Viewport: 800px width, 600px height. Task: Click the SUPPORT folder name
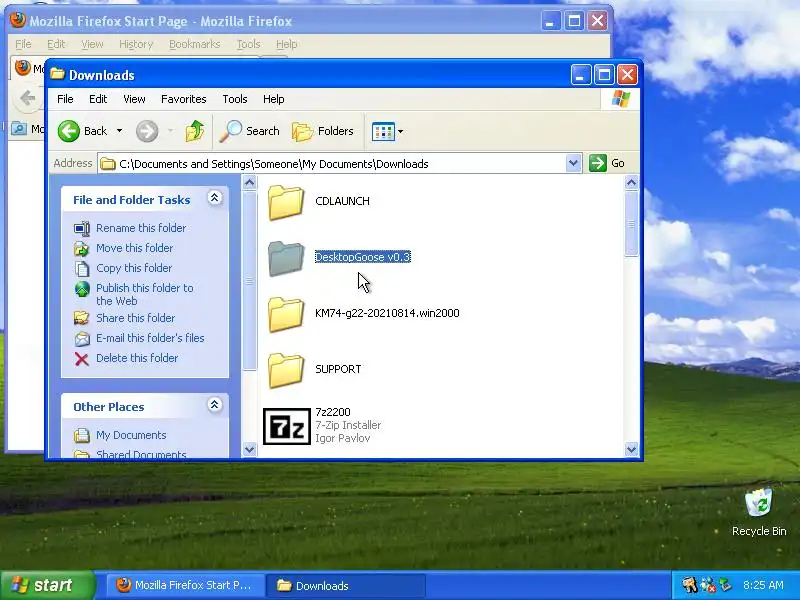click(x=338, y=369)
